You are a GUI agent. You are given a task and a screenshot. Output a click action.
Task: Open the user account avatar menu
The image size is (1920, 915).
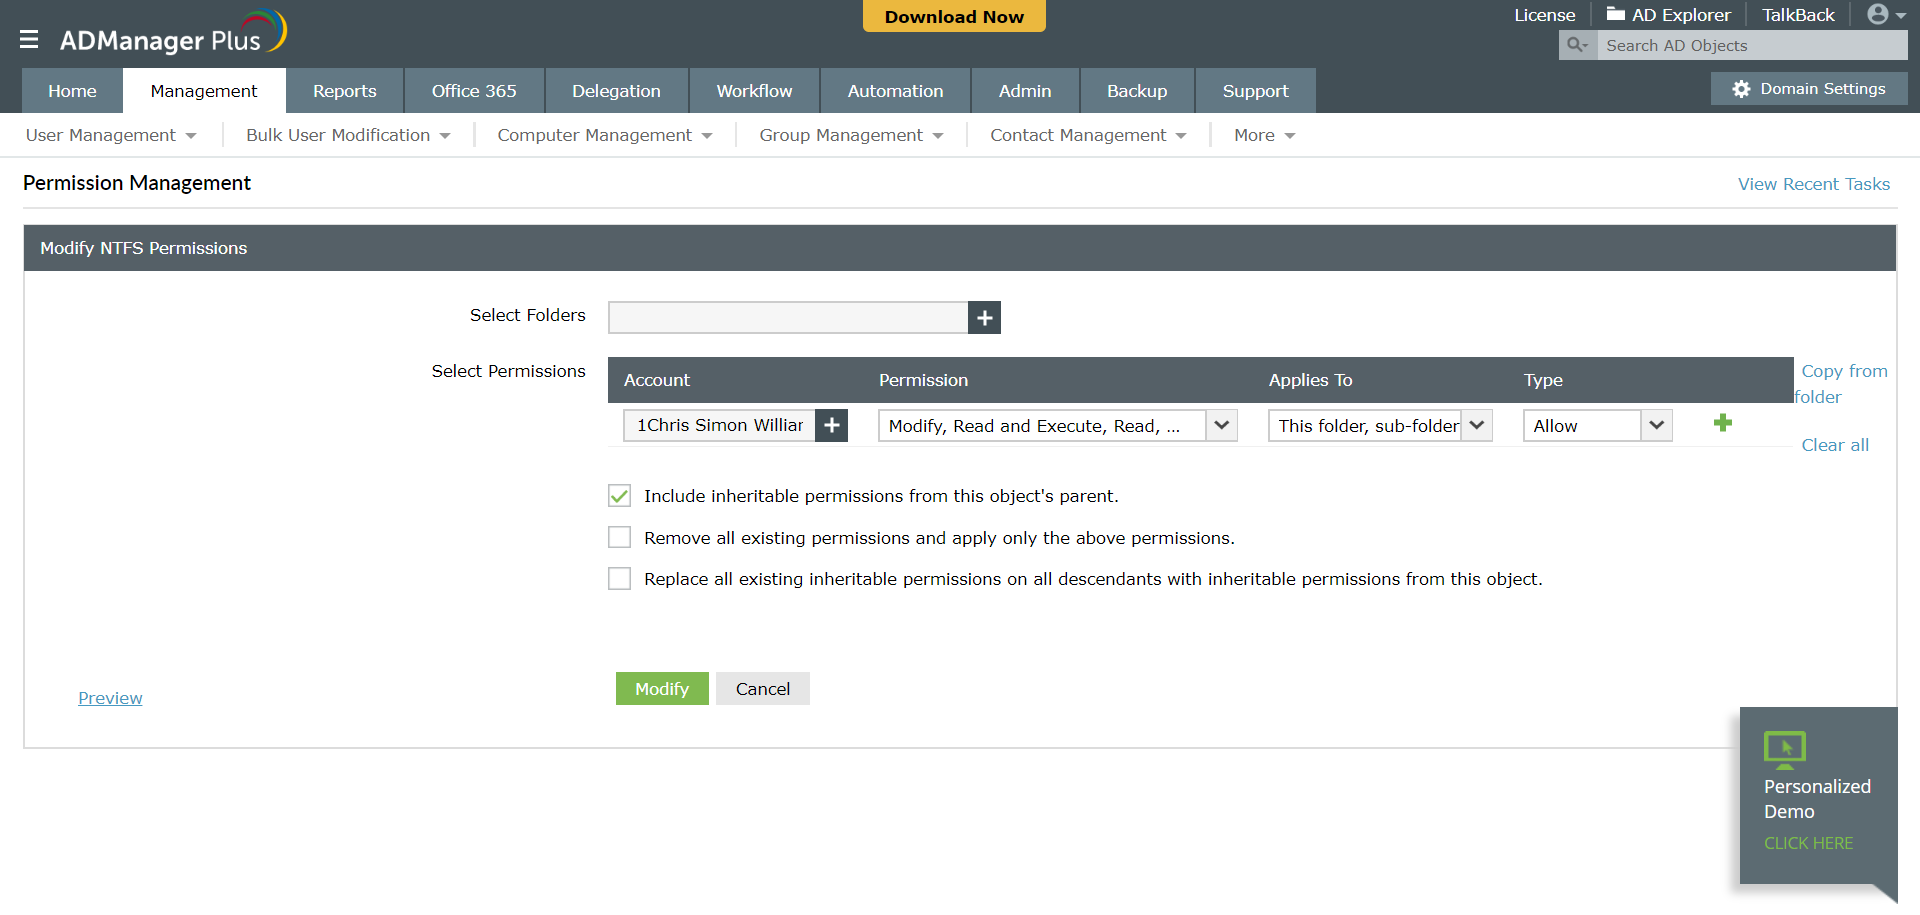coord(1886,14)
